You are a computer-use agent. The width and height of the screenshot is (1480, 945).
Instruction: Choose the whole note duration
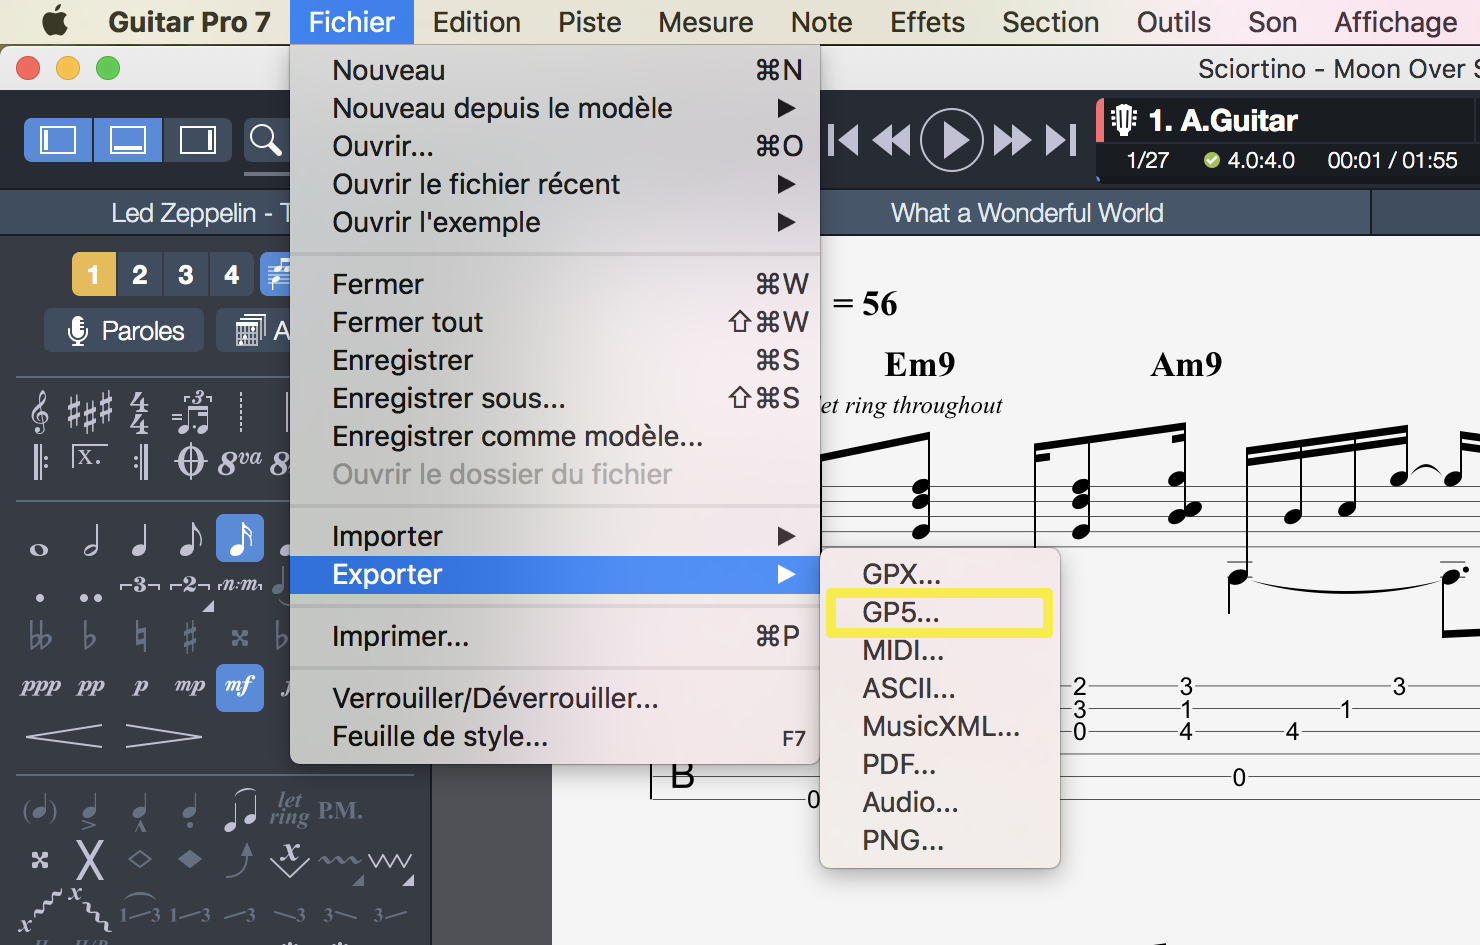point(39,549)
